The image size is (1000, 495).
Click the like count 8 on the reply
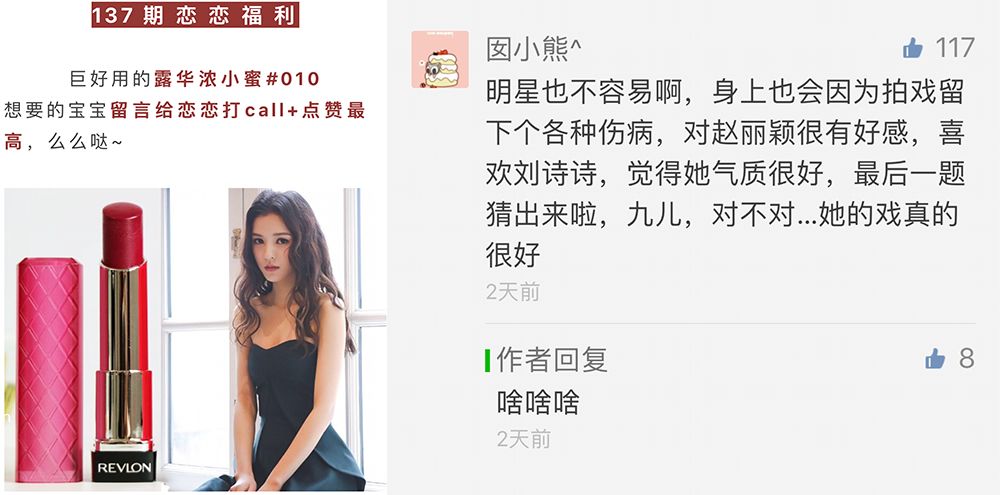point(967,358)
